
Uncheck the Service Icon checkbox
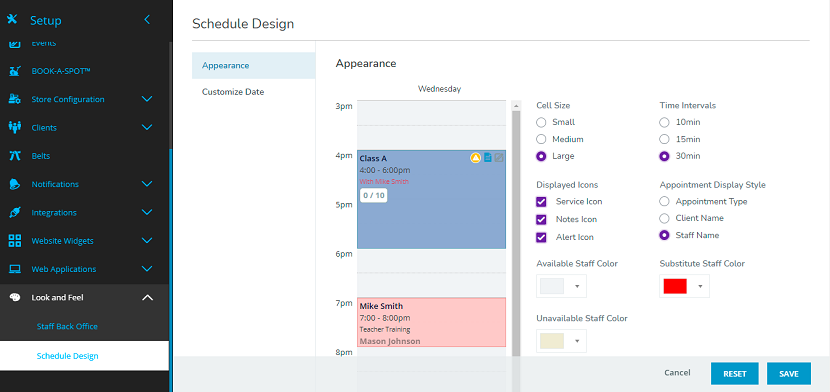tap(541, 202)
